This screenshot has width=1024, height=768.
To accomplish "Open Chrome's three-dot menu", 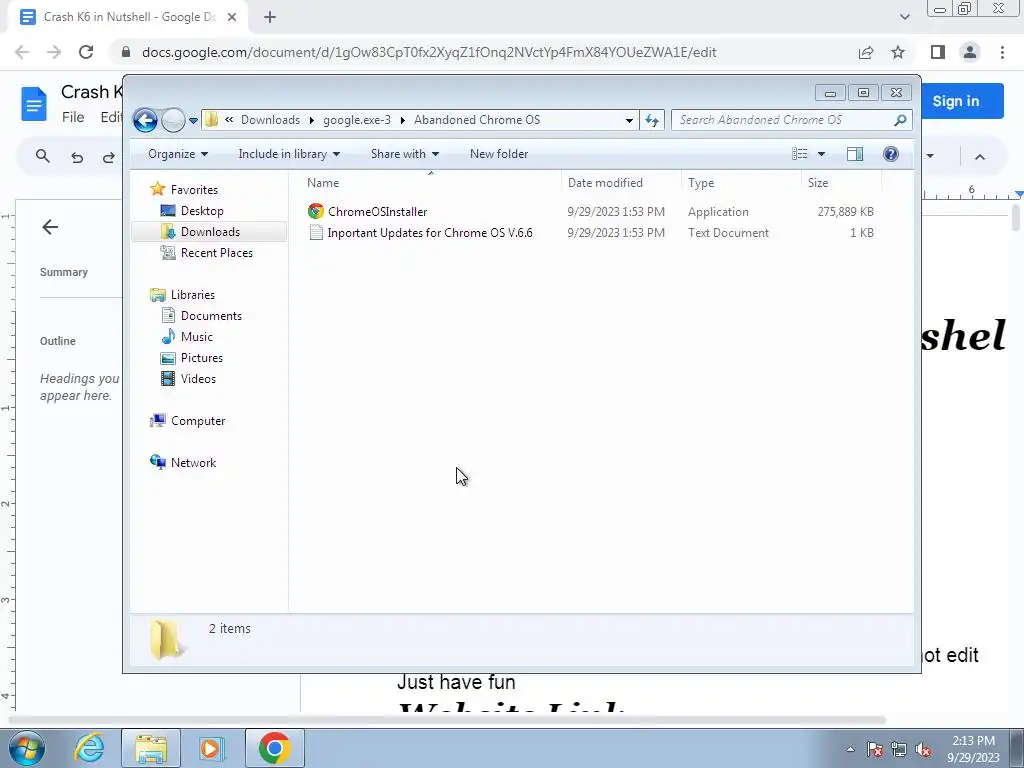I will click(x=1002, y=52).
